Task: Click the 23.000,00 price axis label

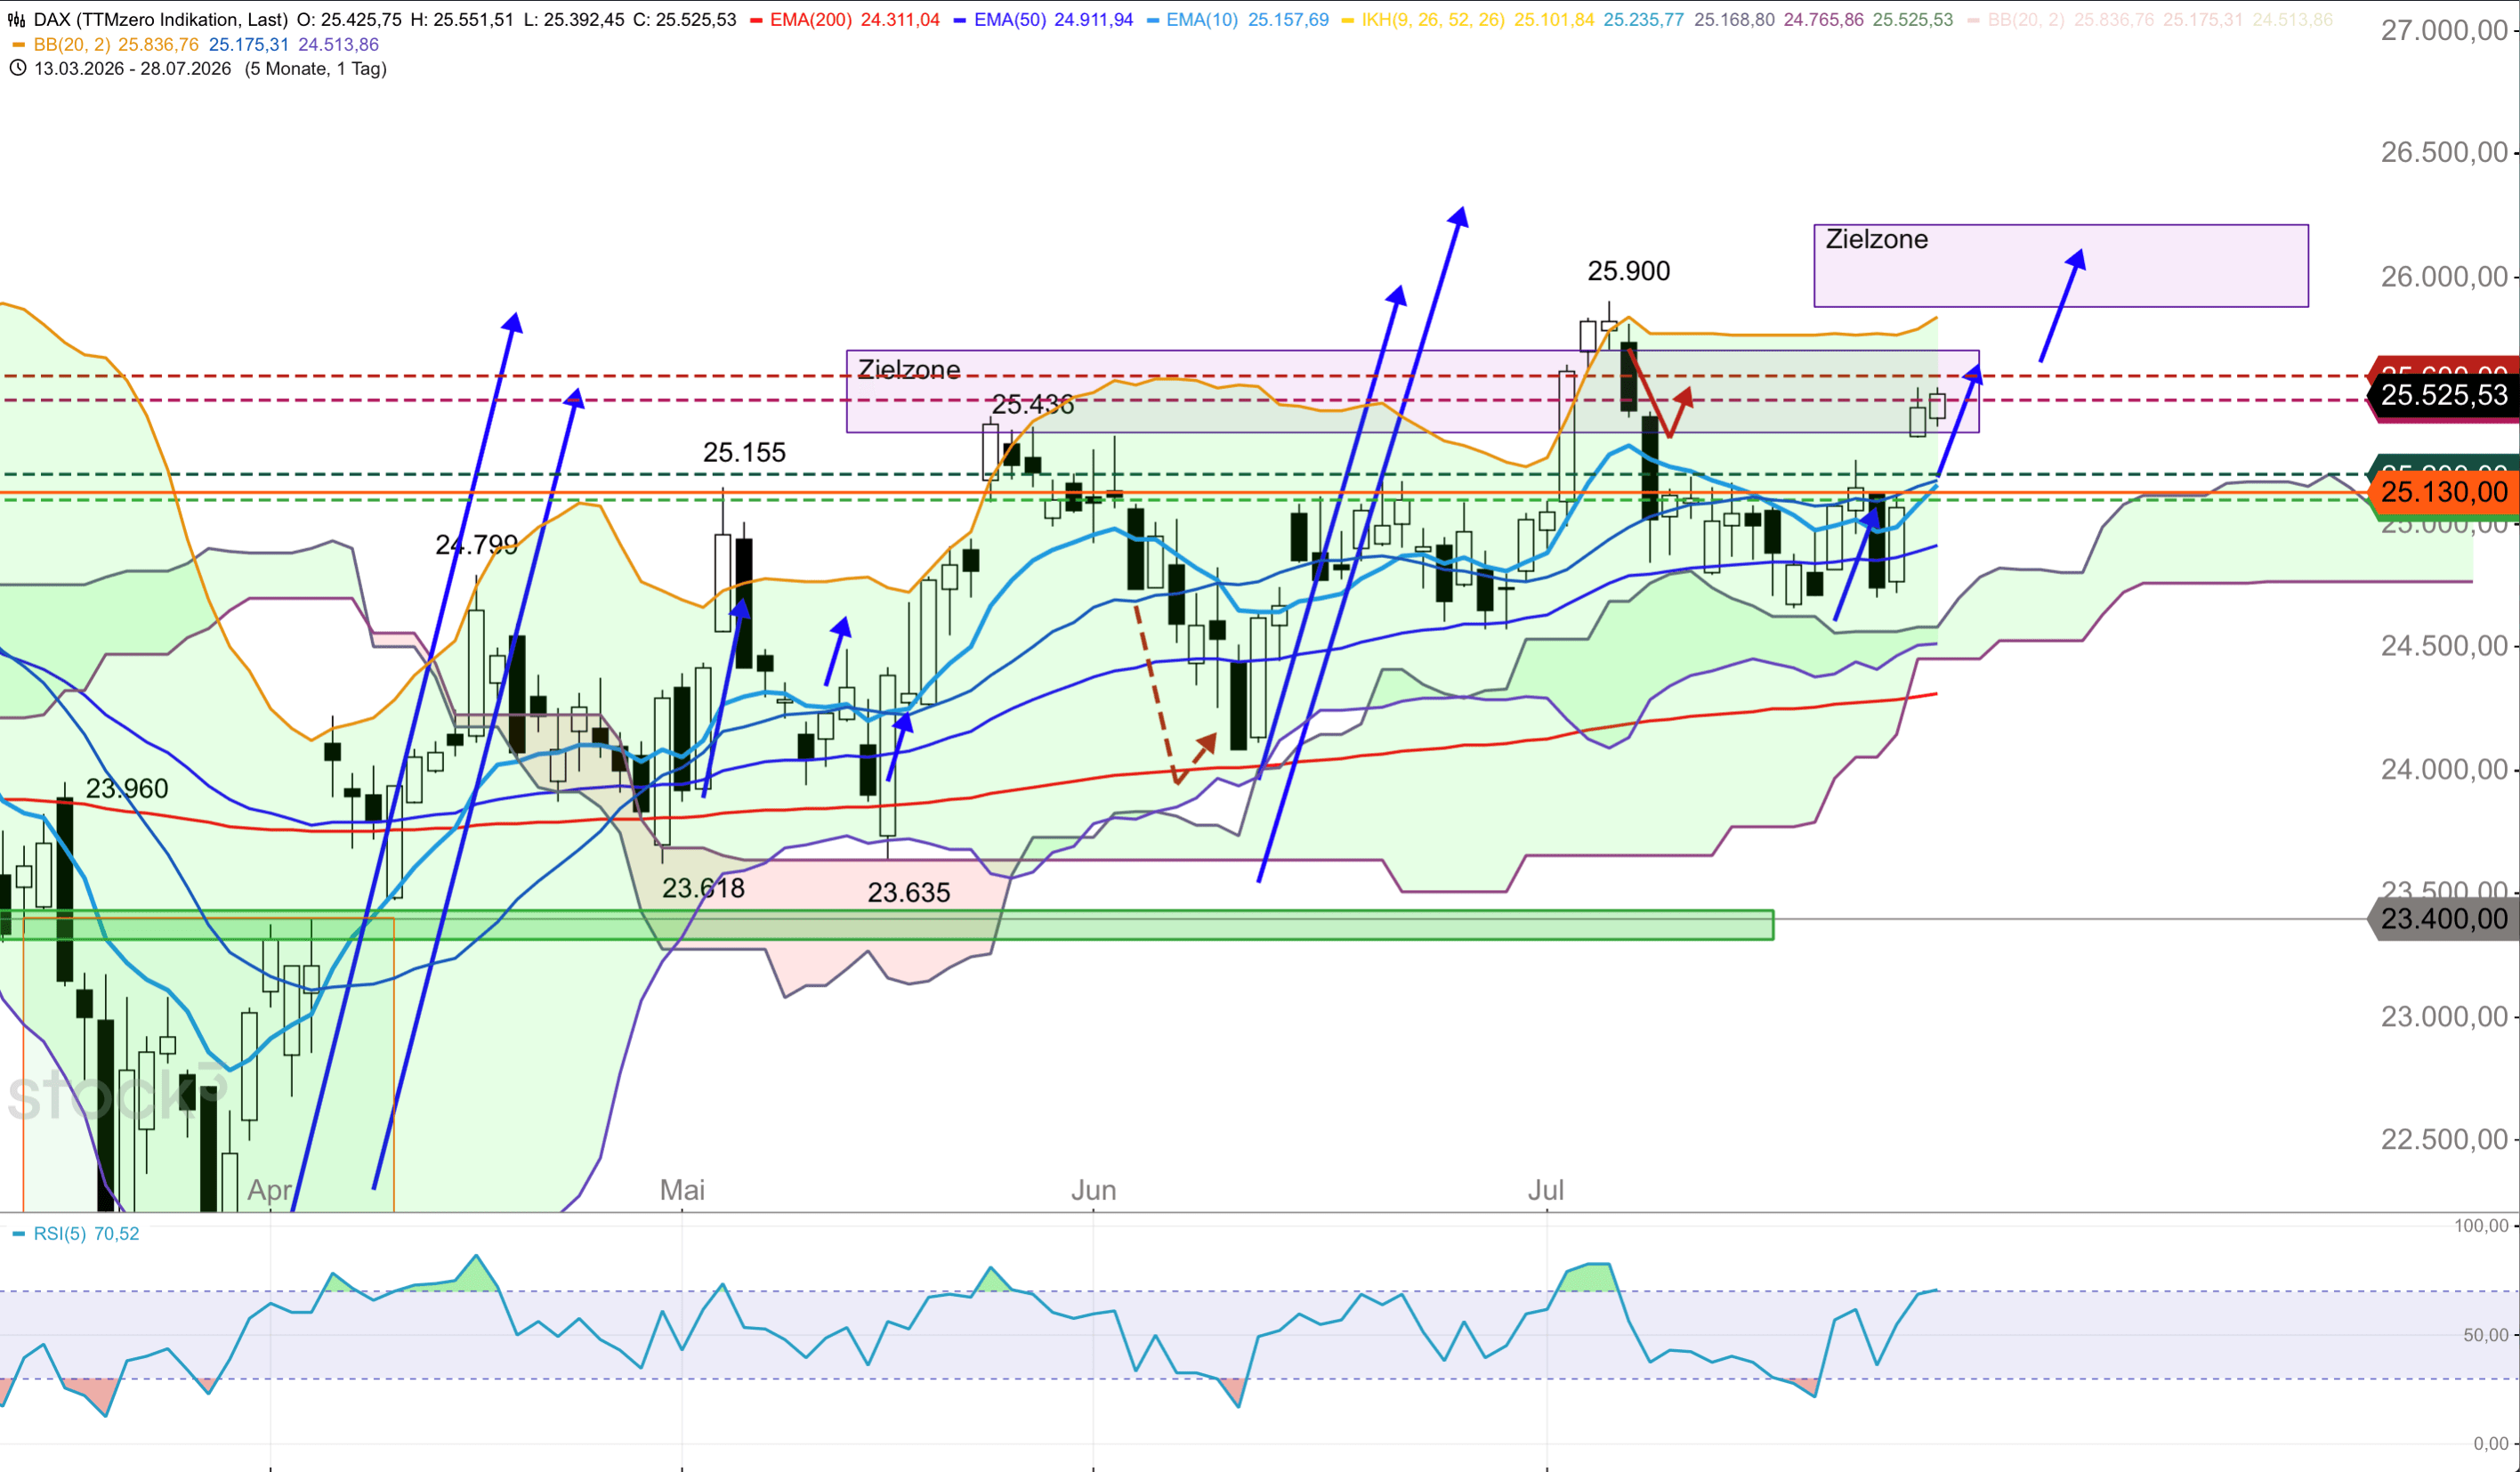Action: (2444, 1017)
